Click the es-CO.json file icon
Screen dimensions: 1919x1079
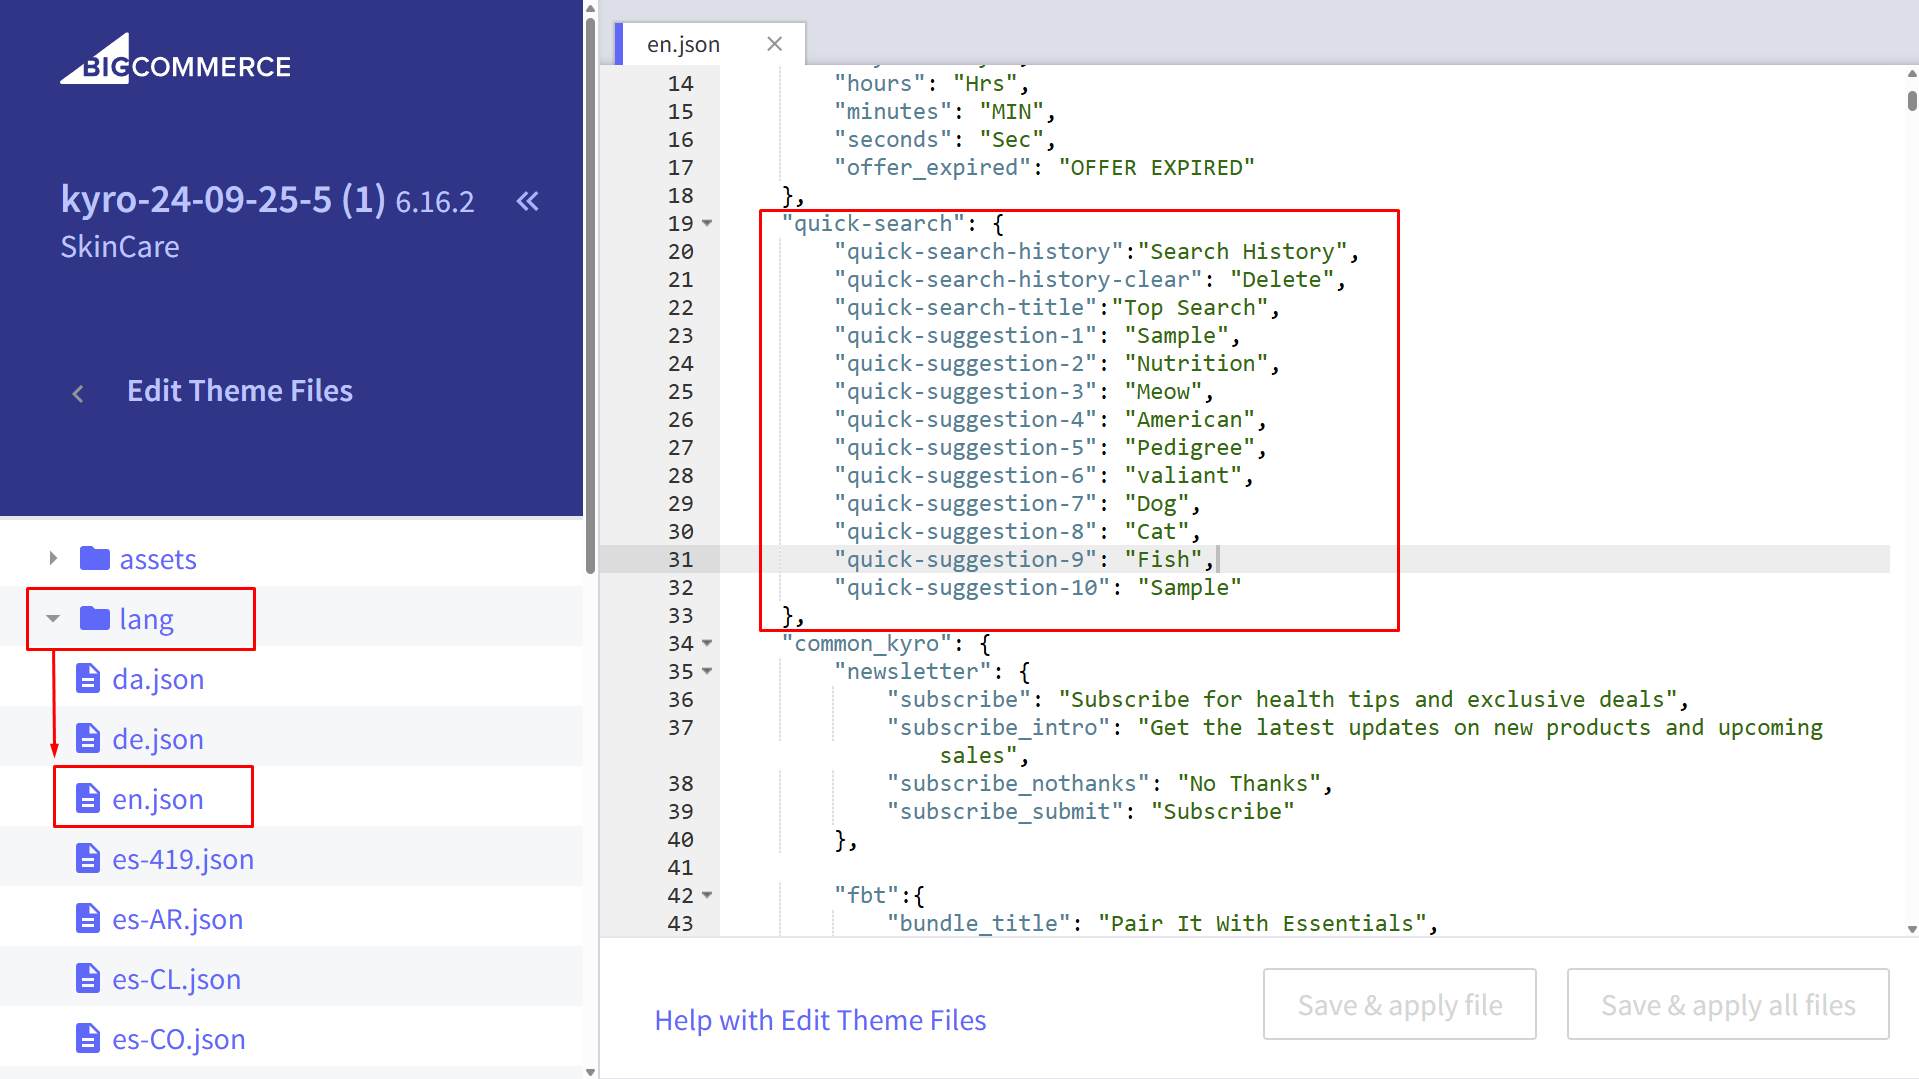click(x=88, y=1039)
